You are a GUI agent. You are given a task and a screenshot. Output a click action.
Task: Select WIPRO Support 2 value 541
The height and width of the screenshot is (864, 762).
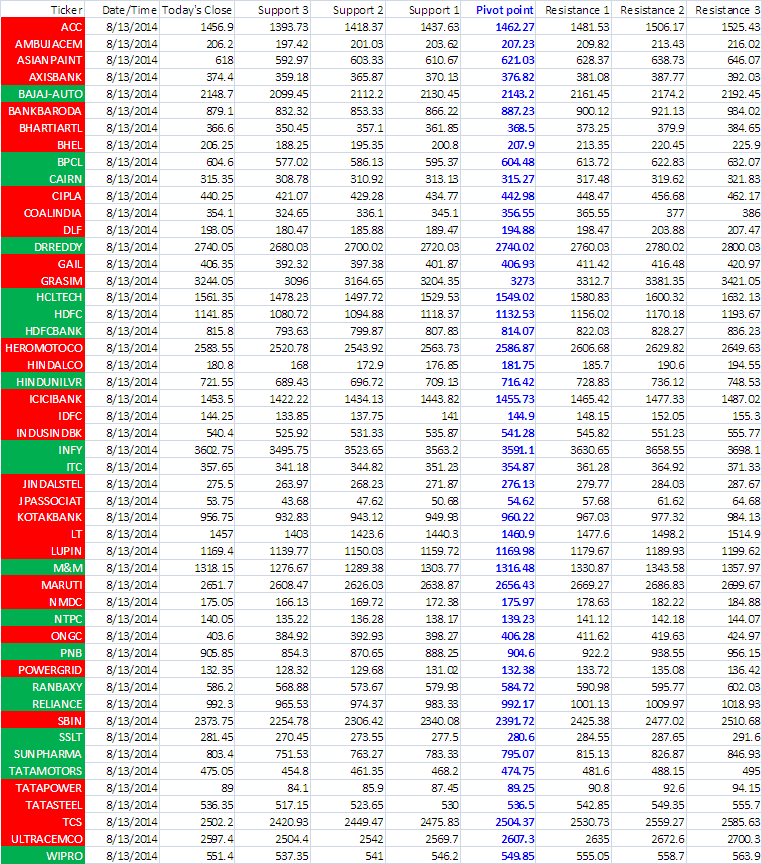point(374,857)
